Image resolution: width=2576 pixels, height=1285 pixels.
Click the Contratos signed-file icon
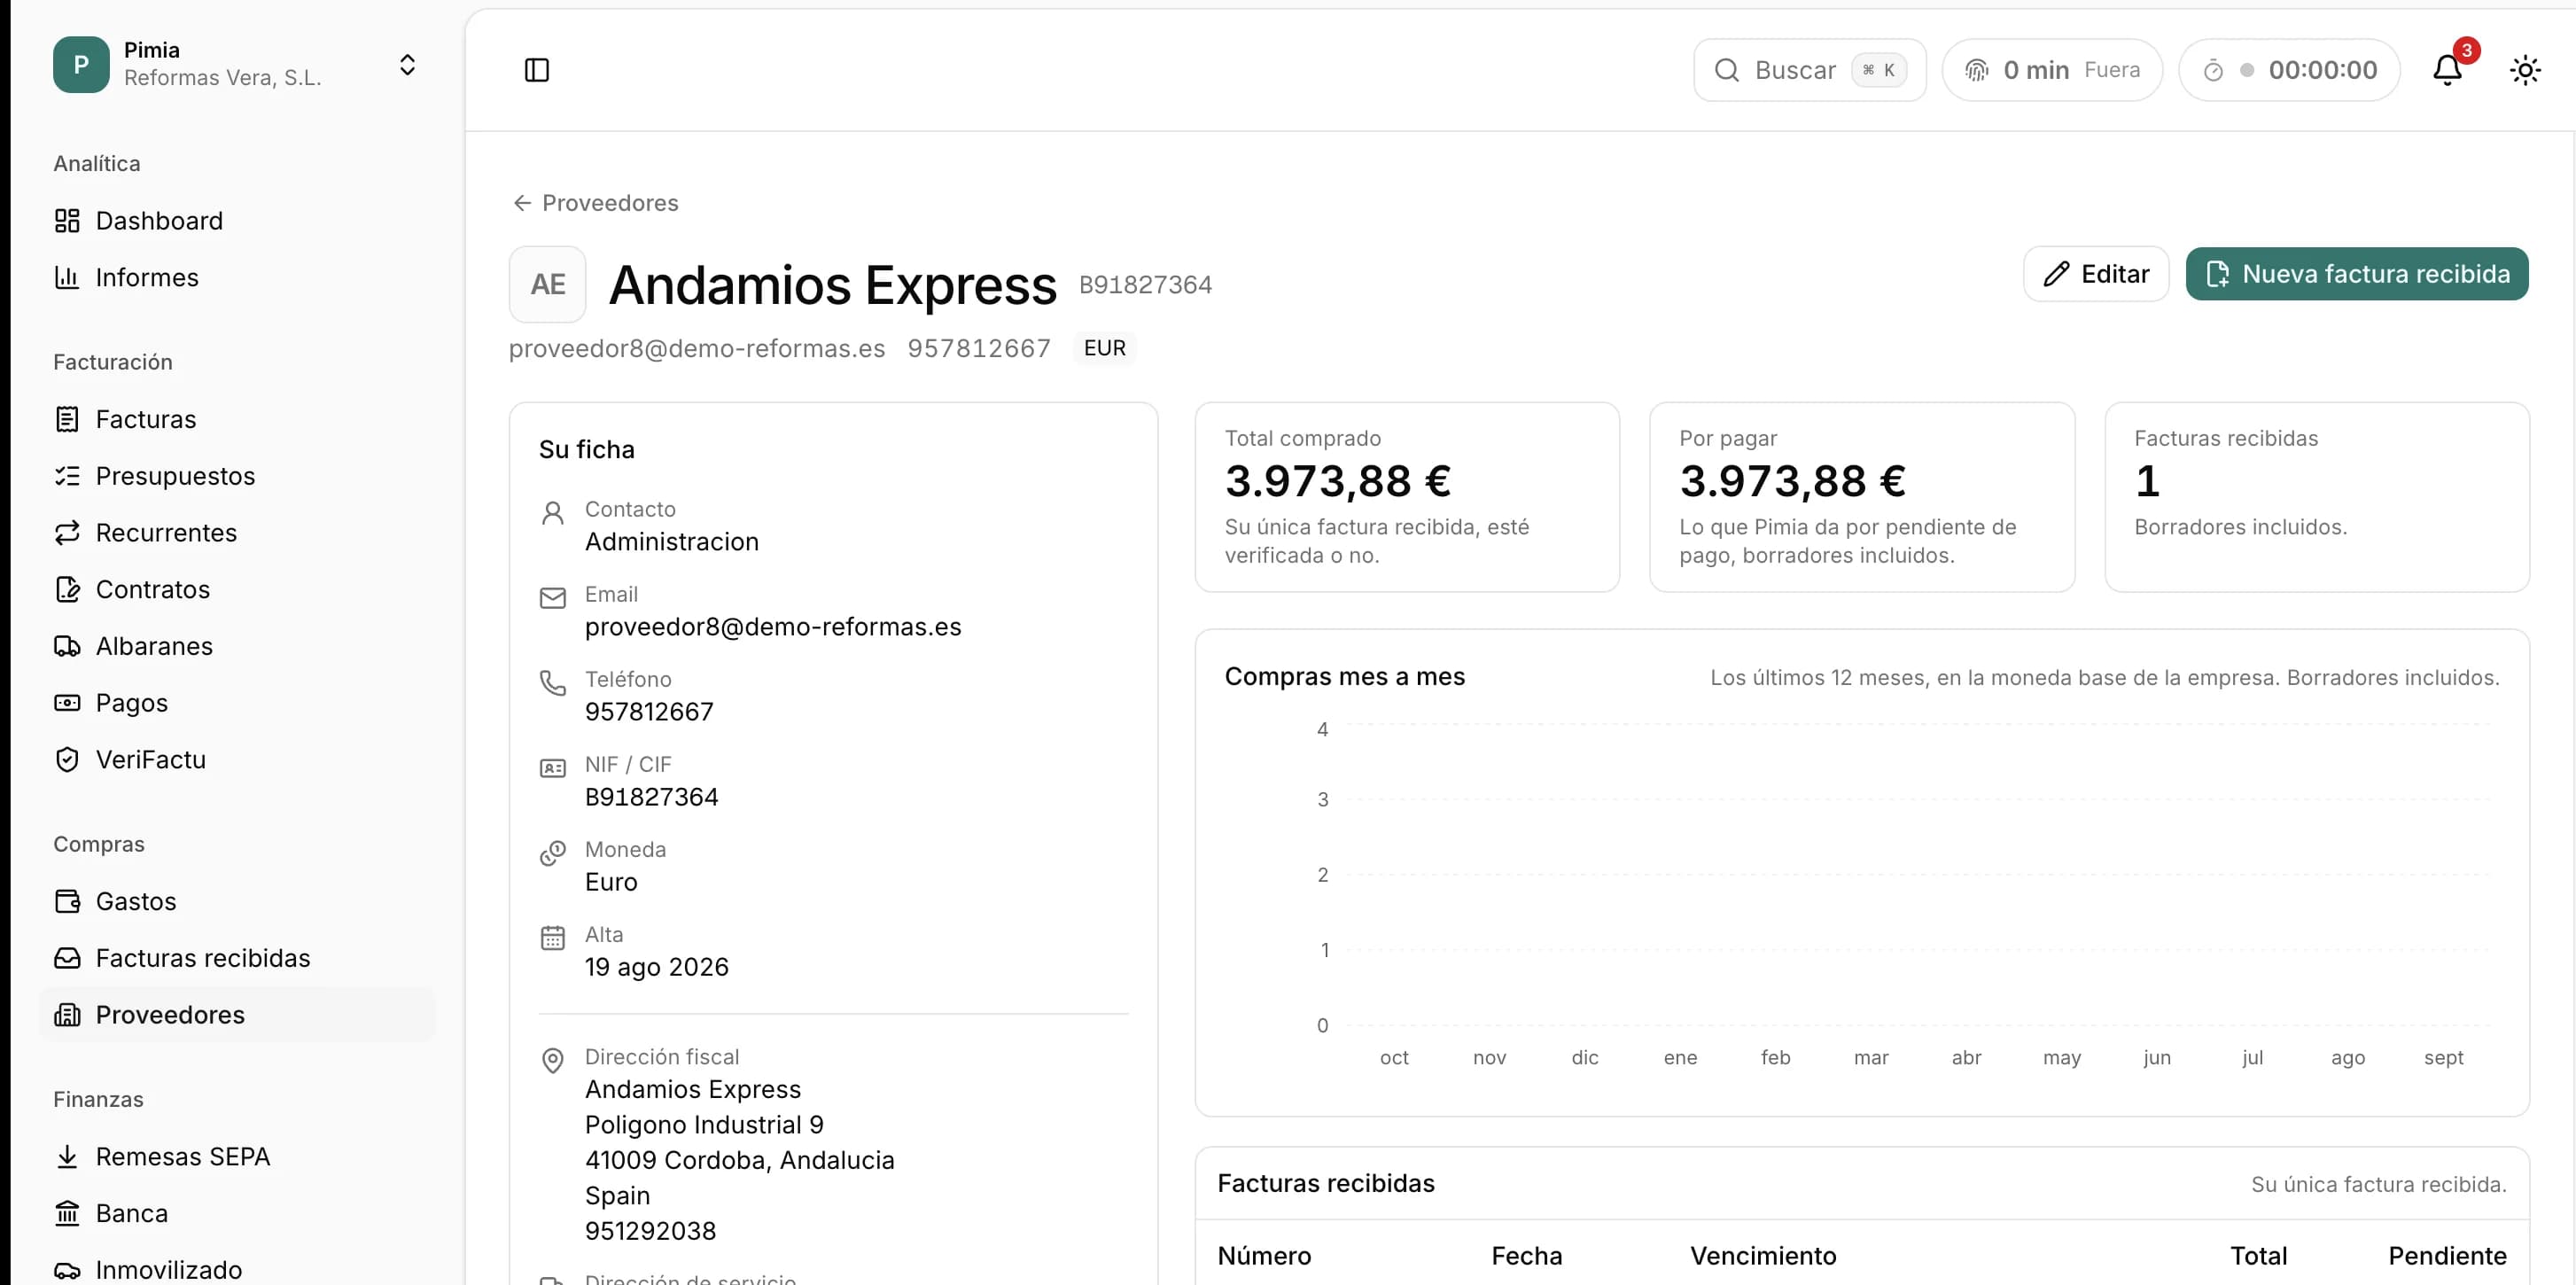click(x=67, y=589)
